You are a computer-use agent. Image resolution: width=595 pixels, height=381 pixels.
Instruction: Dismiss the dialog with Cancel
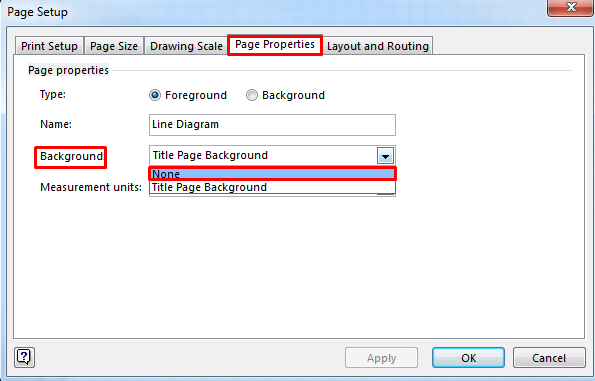(549, 358)
